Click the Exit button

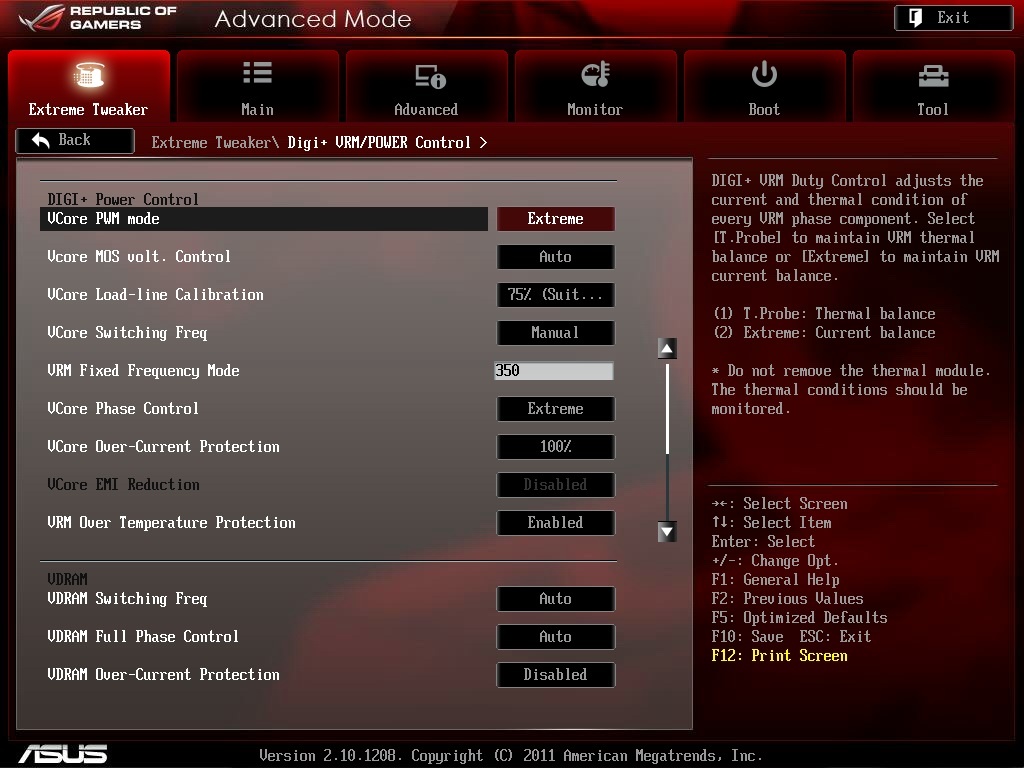[x=953, y=18]
